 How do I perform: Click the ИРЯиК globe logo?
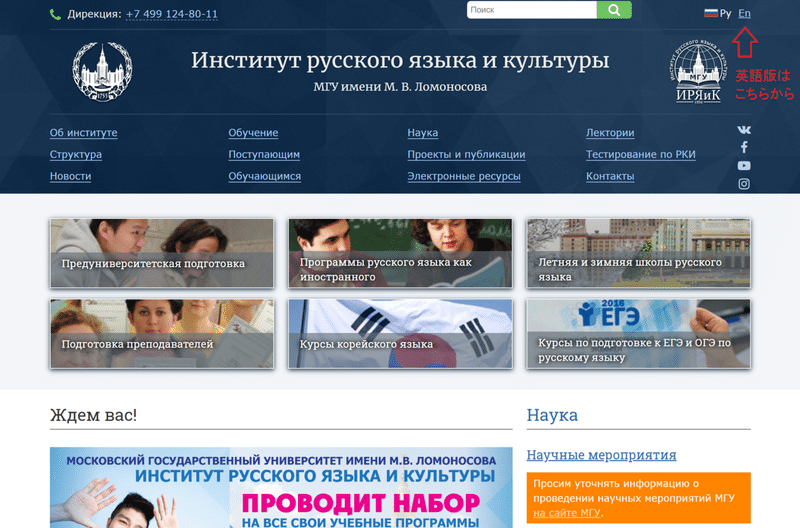[698, 71]
